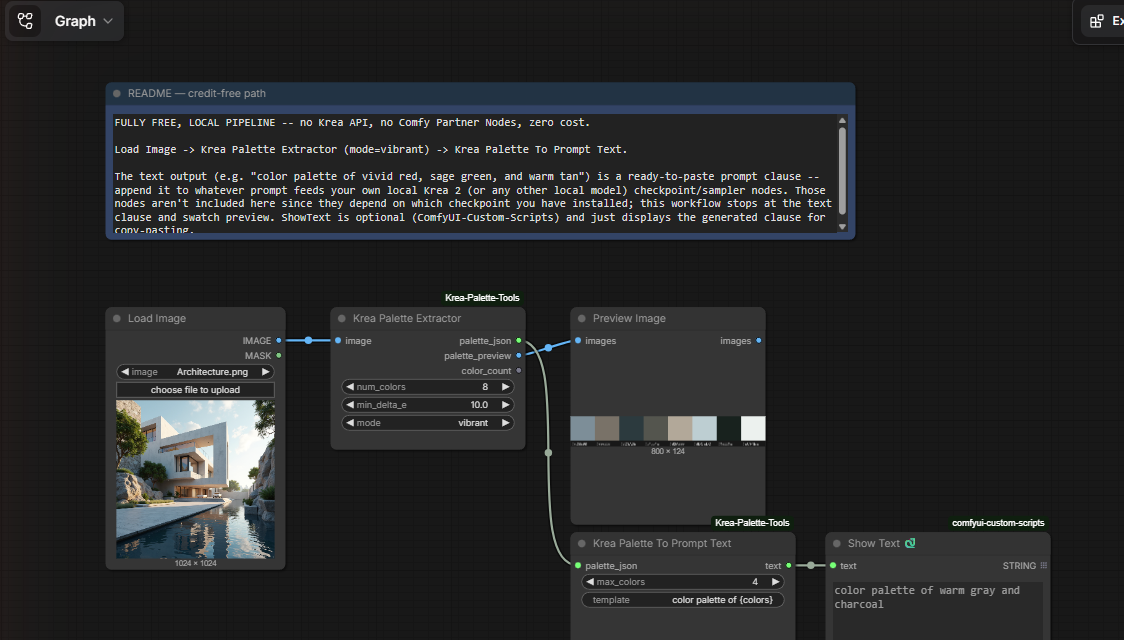Click link midpoint between Load Image and Extractor
This screenshot has height=640, width=1124.
308,340
